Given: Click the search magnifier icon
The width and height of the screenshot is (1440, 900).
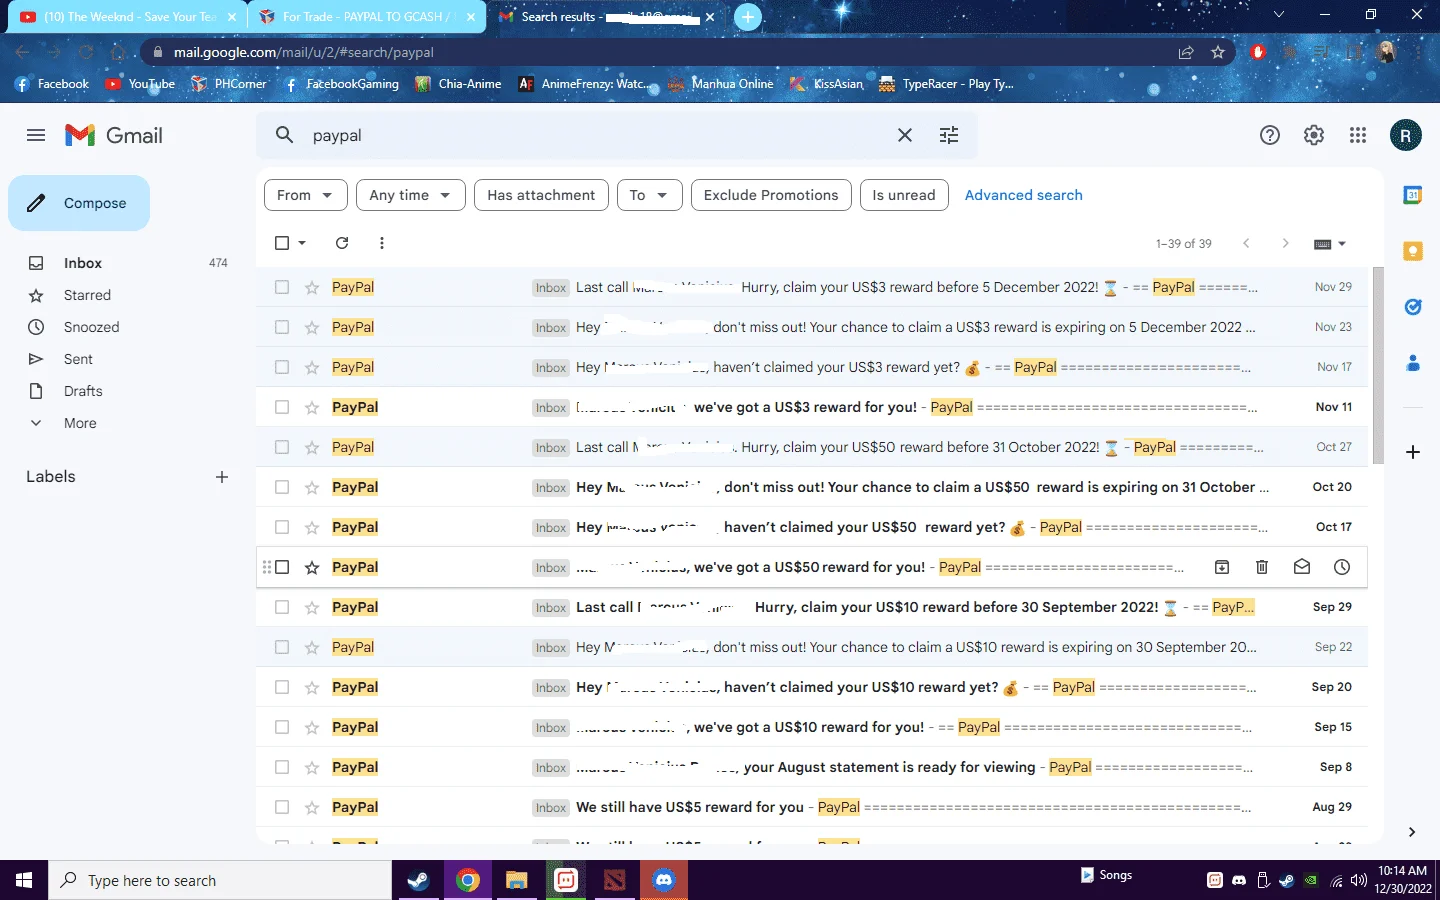Looking at the screenshot, I should [285, 135].
